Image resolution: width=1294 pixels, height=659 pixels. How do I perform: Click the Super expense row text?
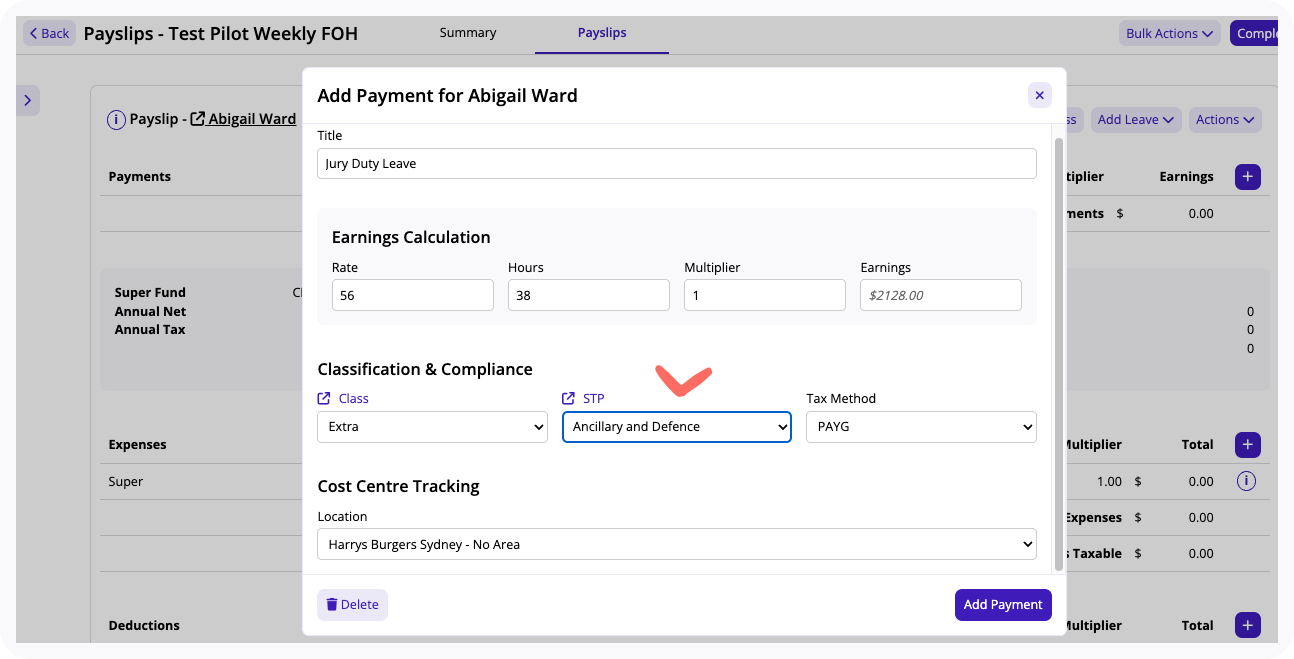126,481
